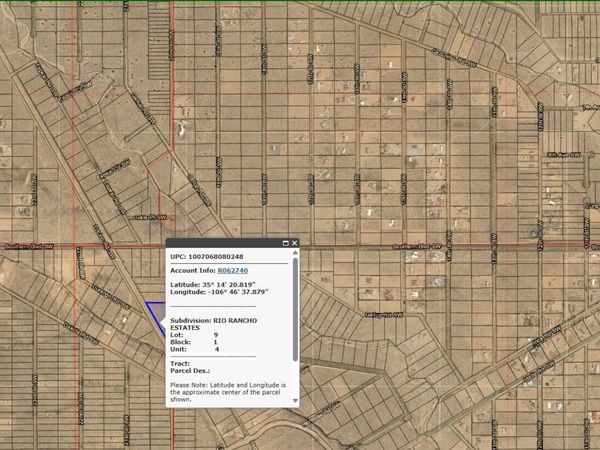Viewport: 600px width, 450px height.
Task: Click the blue highlighted parcel on map
Action: (x=157, y=314)
